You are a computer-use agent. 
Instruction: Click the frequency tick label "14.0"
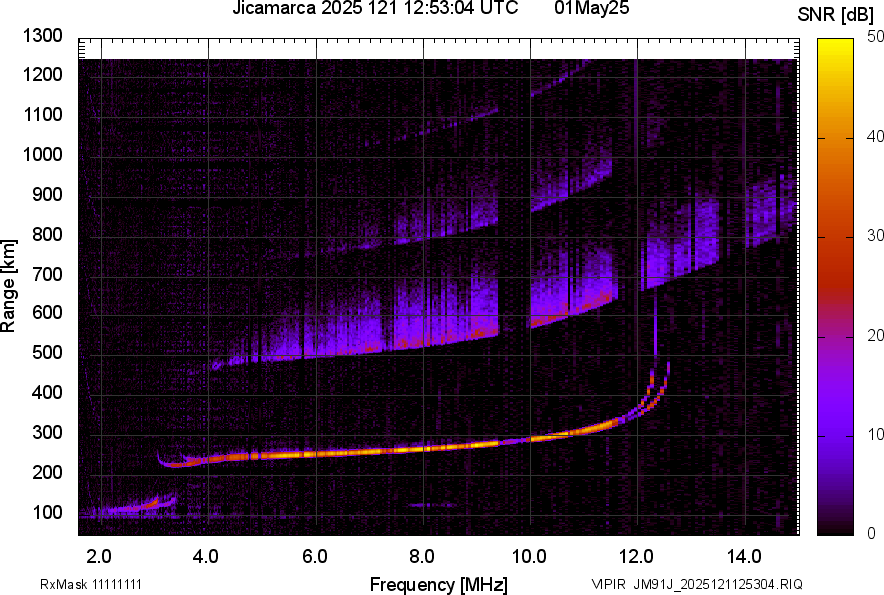(x=744, y=557)
